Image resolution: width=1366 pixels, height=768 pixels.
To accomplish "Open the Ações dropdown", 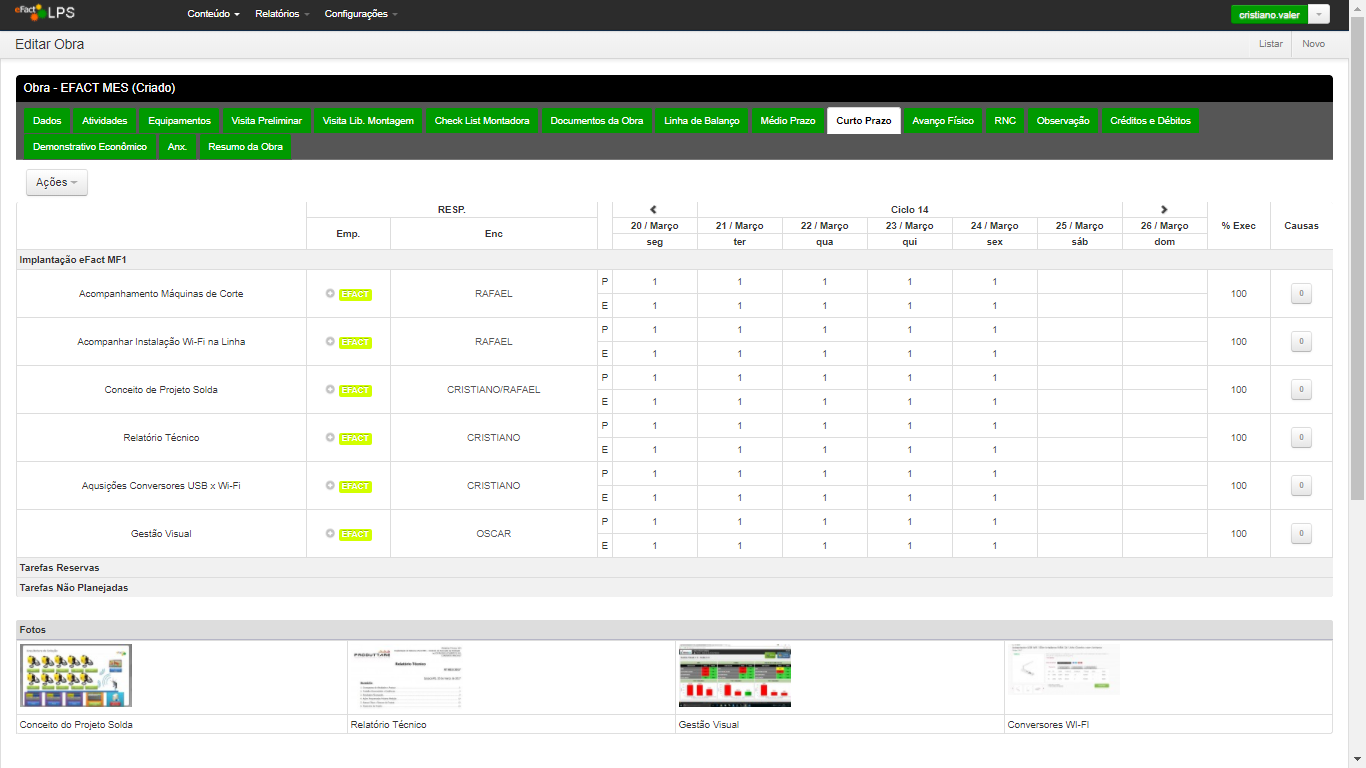I will (57, 182).
